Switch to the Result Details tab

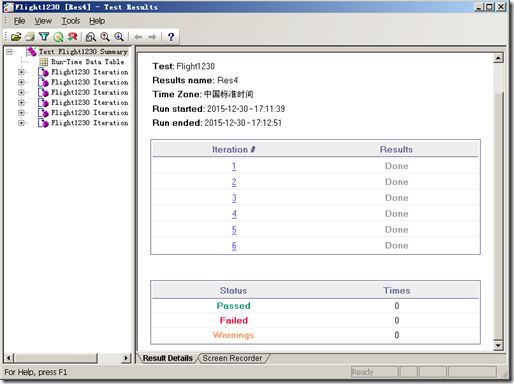point(168,358)
